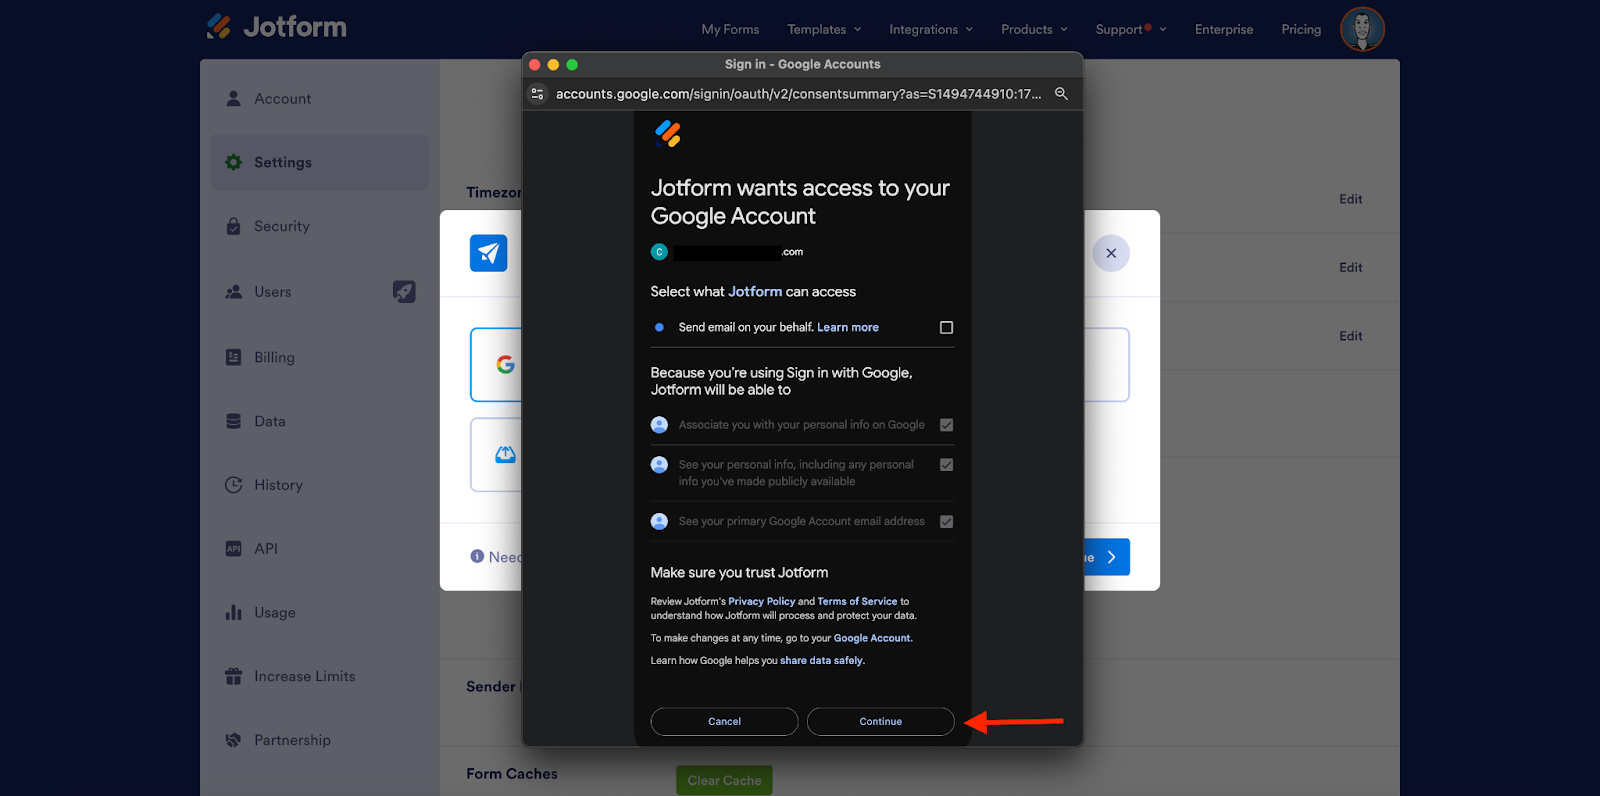
Task: Click the rocket upgrade badge beside Users
Action: point(404,291)
